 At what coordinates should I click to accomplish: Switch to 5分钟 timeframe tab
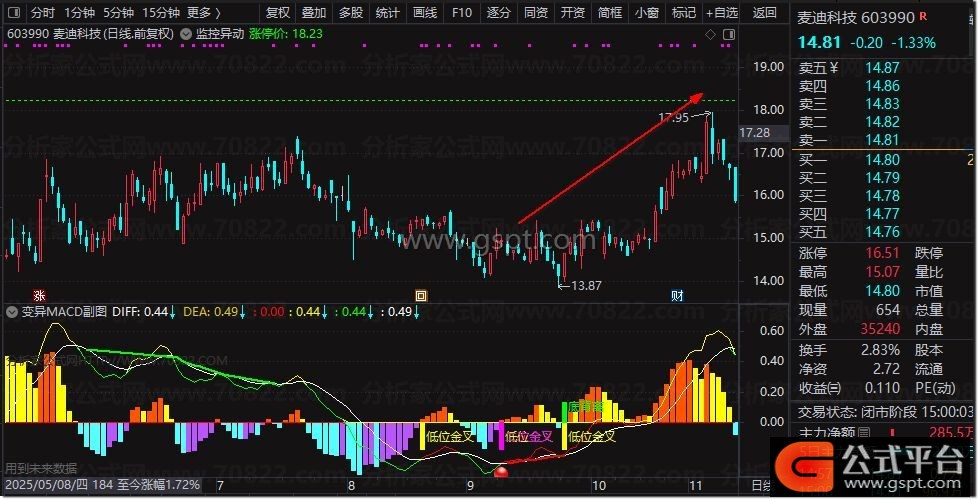[117, 13]
